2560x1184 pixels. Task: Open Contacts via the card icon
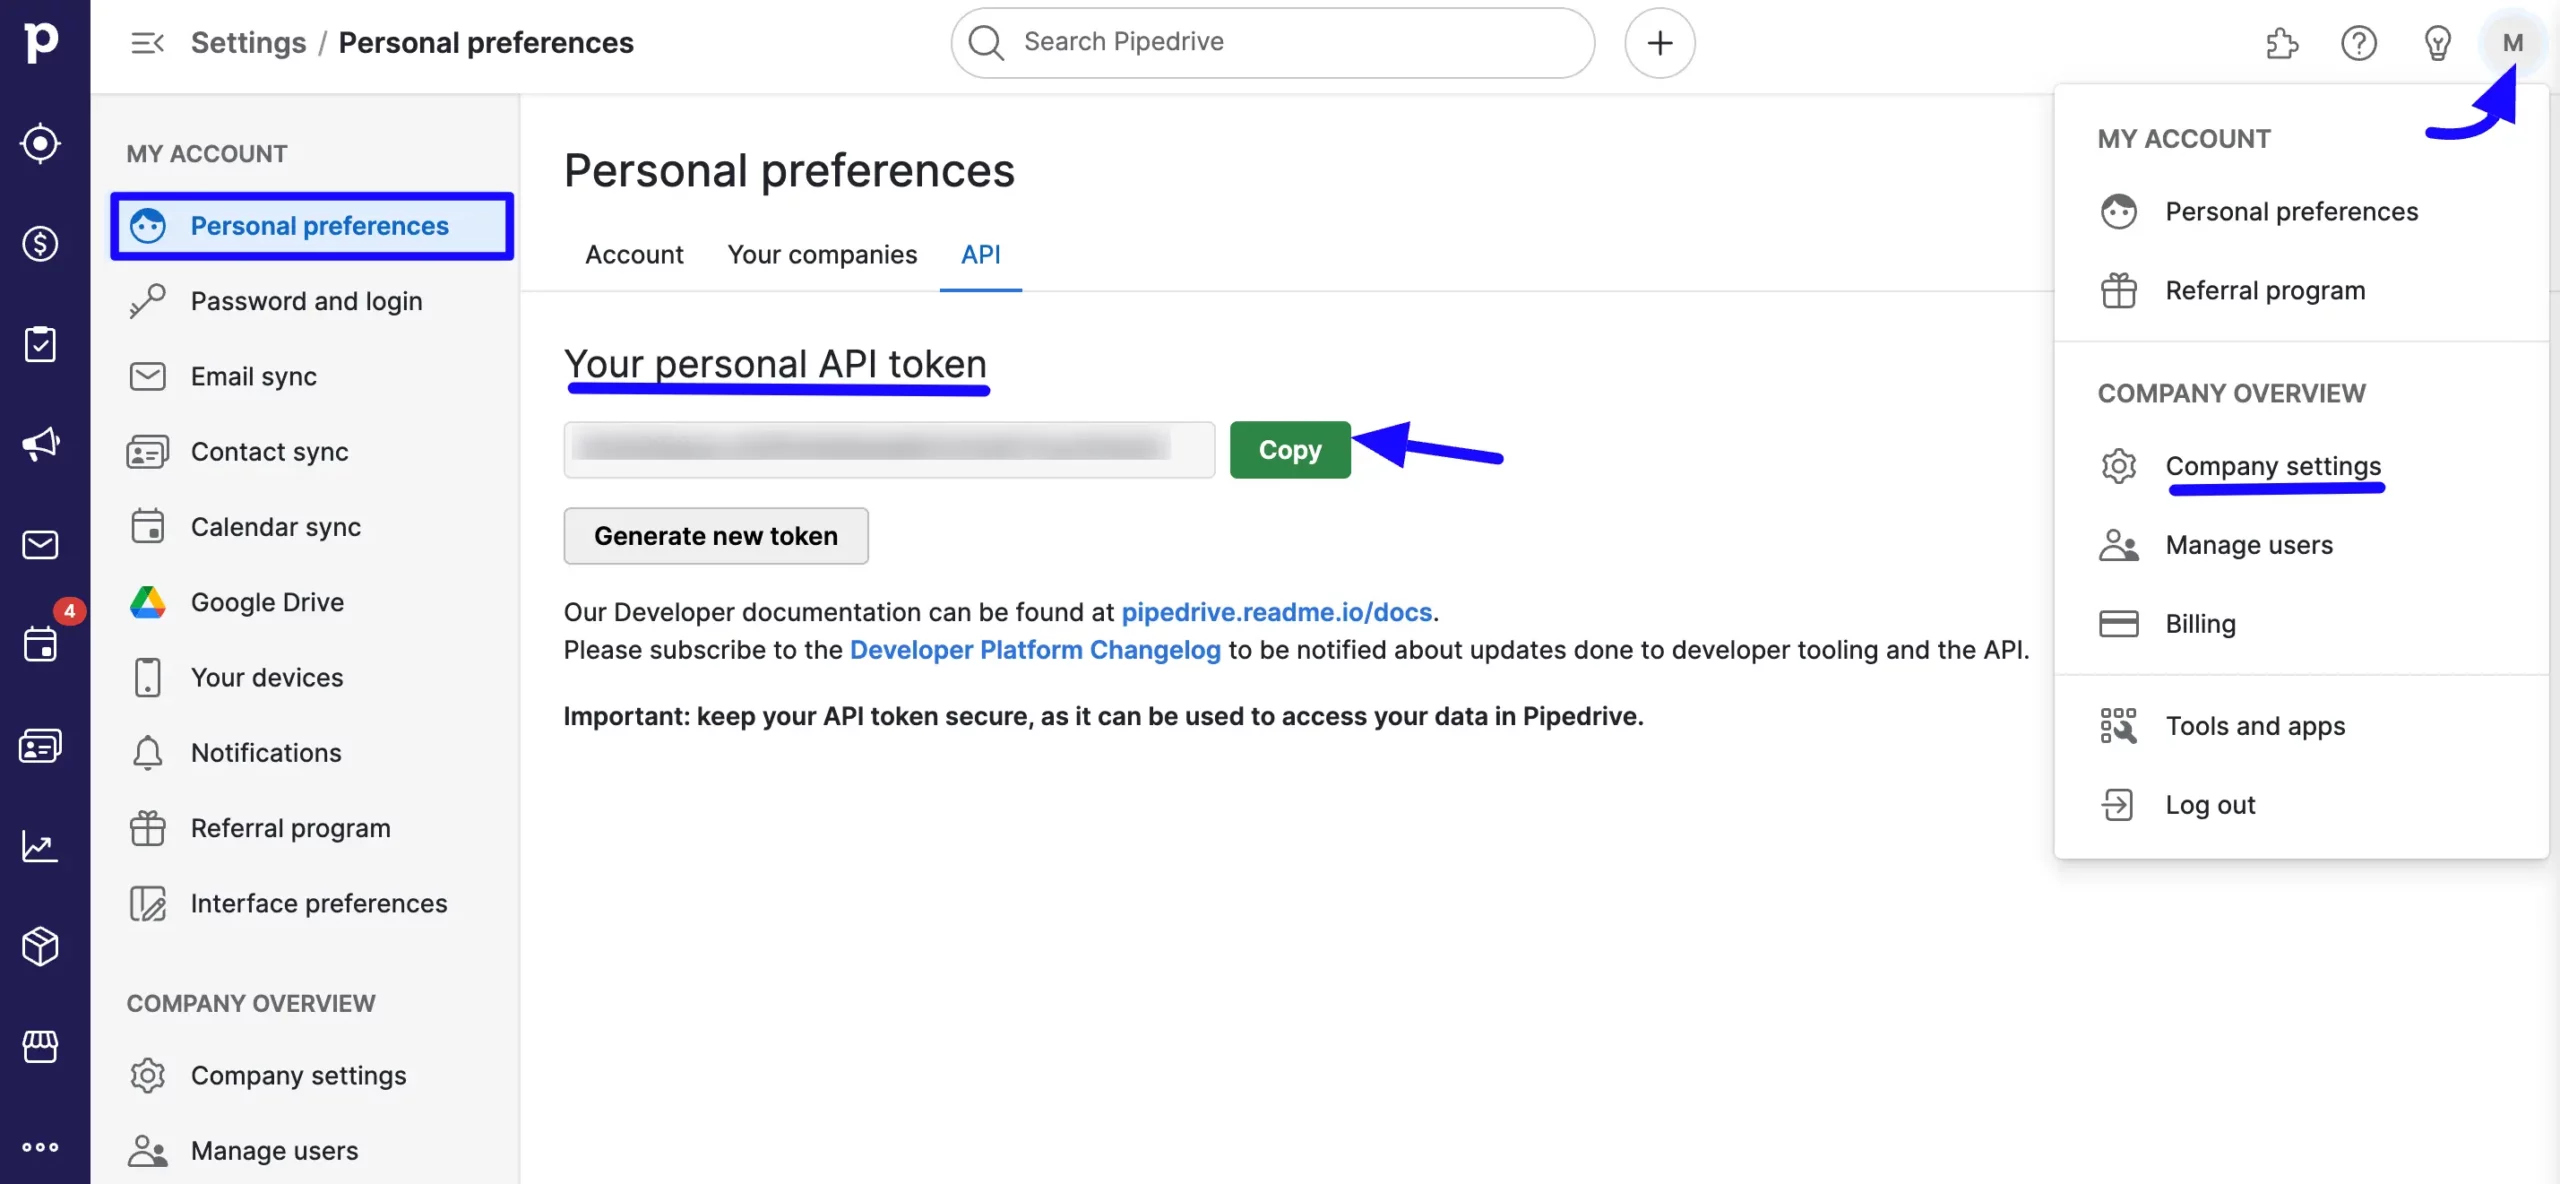(x=40, y=745)
